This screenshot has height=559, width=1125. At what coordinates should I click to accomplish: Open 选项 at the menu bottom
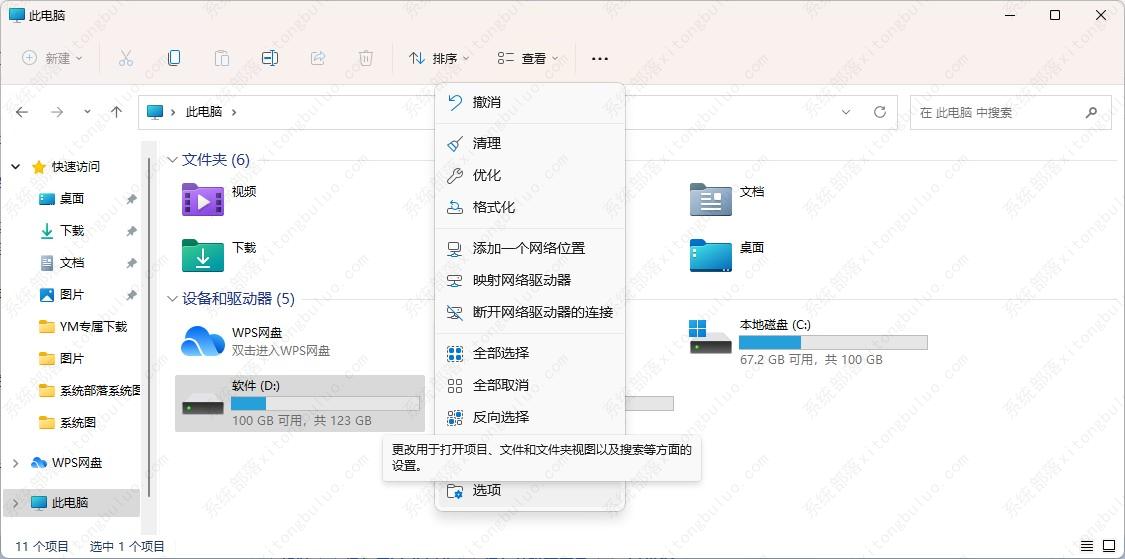coord(486,490)
